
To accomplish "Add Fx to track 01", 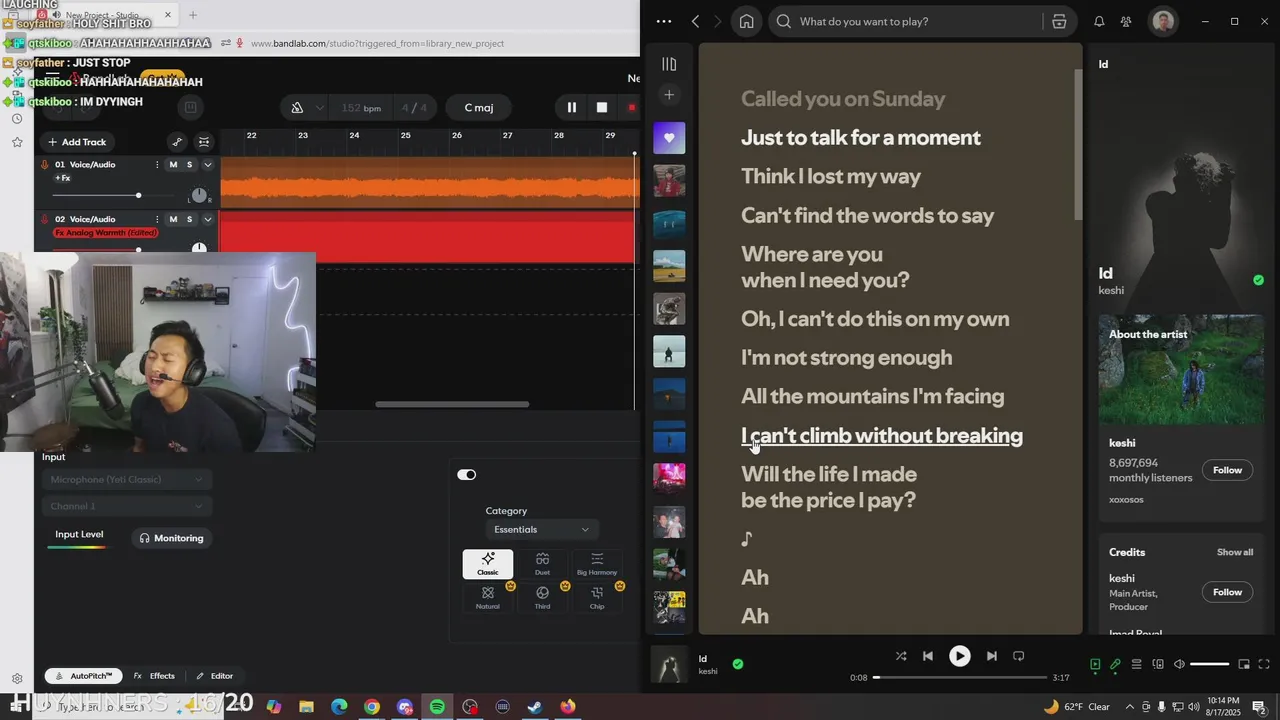I will [63, 178].
